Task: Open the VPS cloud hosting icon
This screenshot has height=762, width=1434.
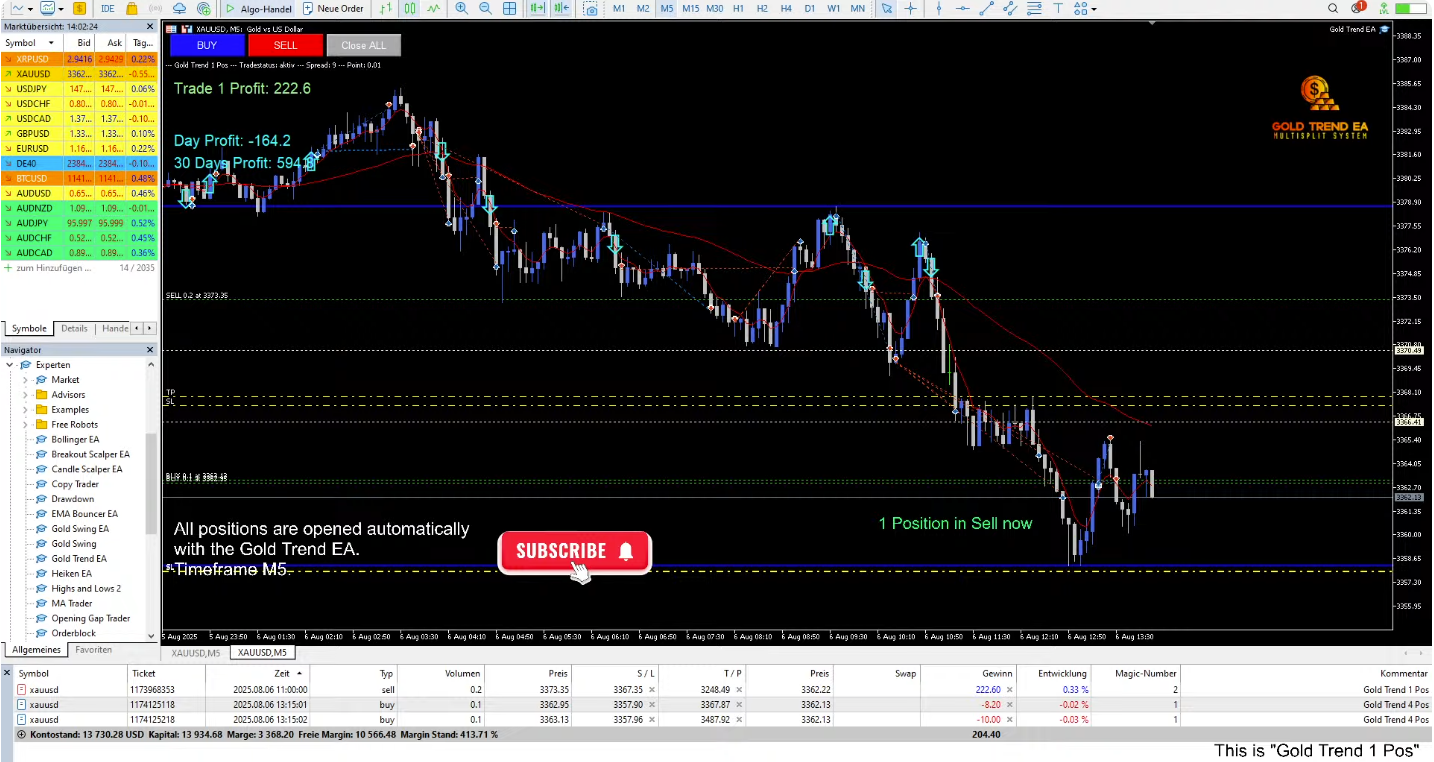Action: point(179,8)
